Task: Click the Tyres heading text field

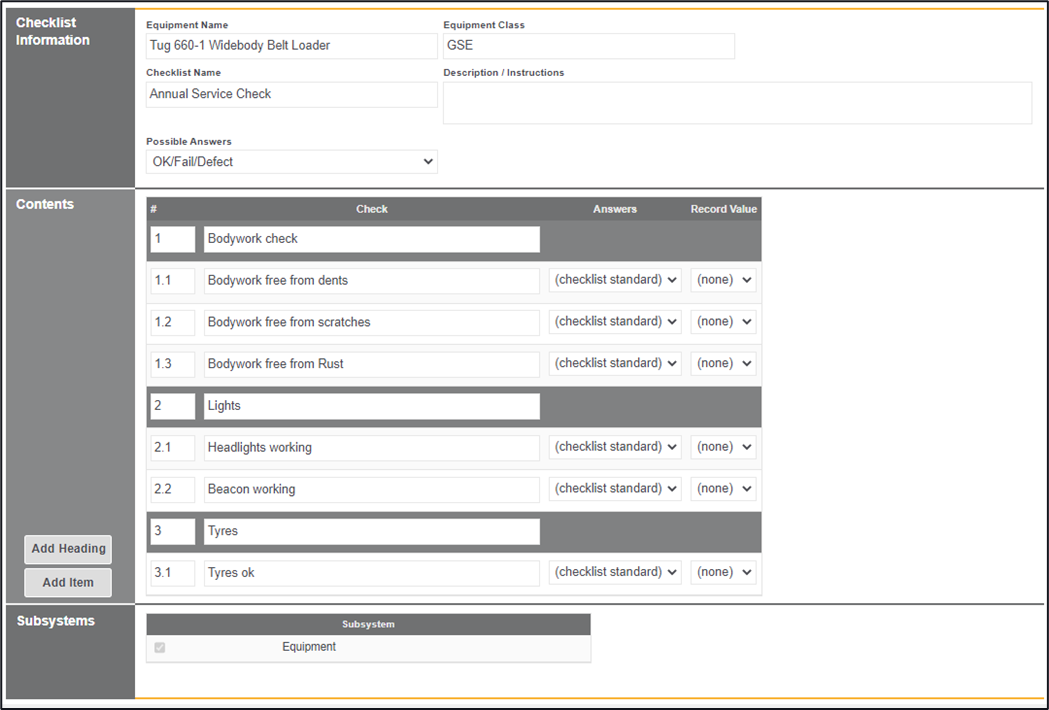Action: [371, 531]
